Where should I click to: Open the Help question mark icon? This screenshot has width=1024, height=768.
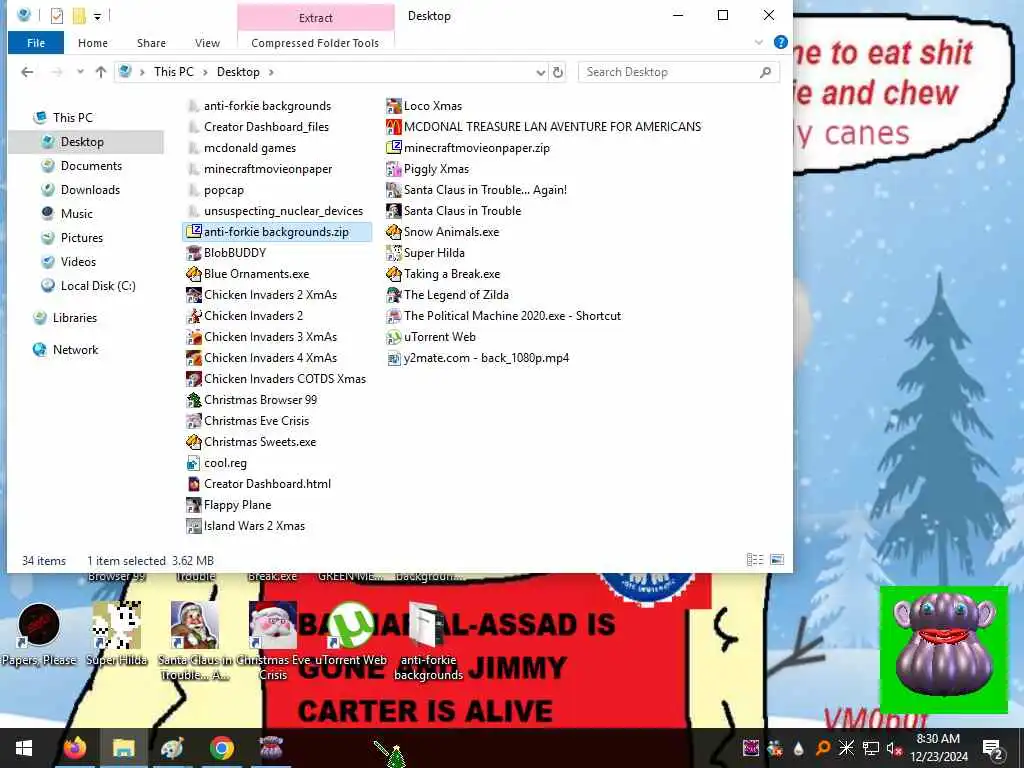(x=780, y=42)
